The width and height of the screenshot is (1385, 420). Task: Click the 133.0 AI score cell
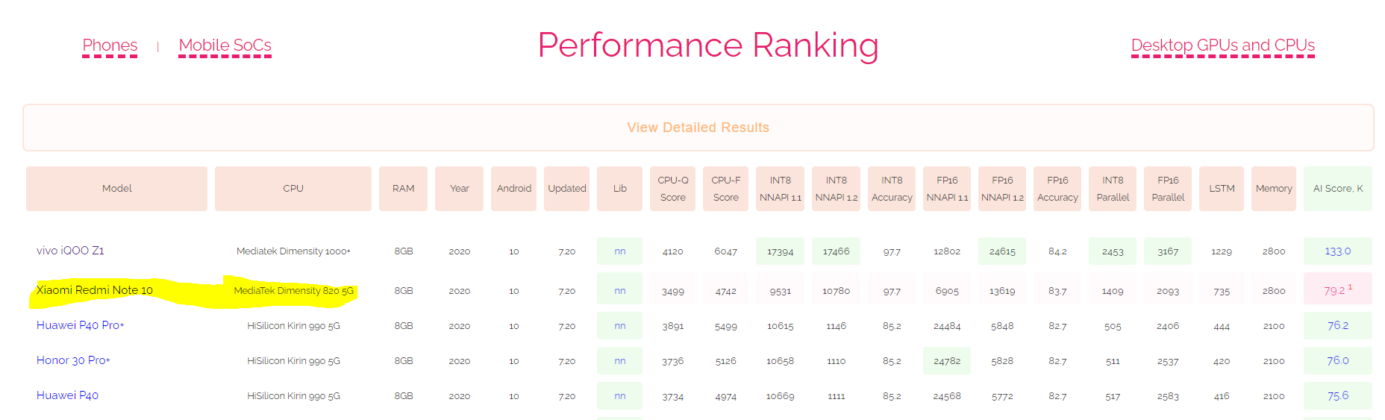tap(1337, 251)
